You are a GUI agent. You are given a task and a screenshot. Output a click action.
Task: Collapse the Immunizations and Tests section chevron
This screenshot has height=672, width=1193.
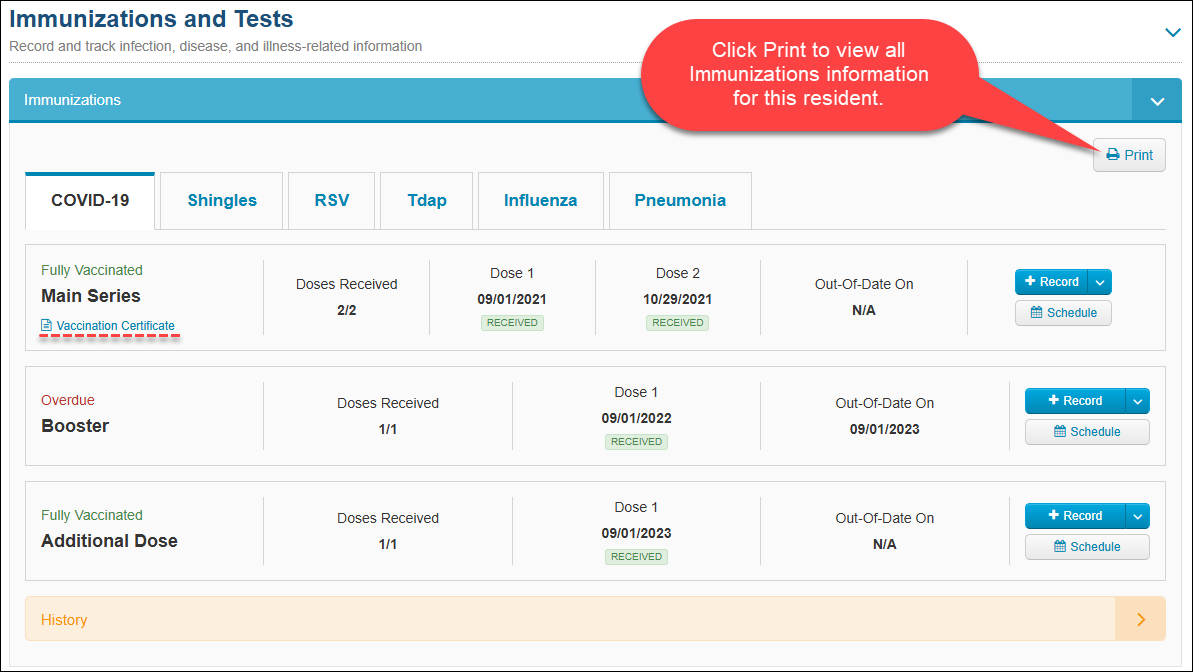pyautogui.click(x=1172, y=33)
